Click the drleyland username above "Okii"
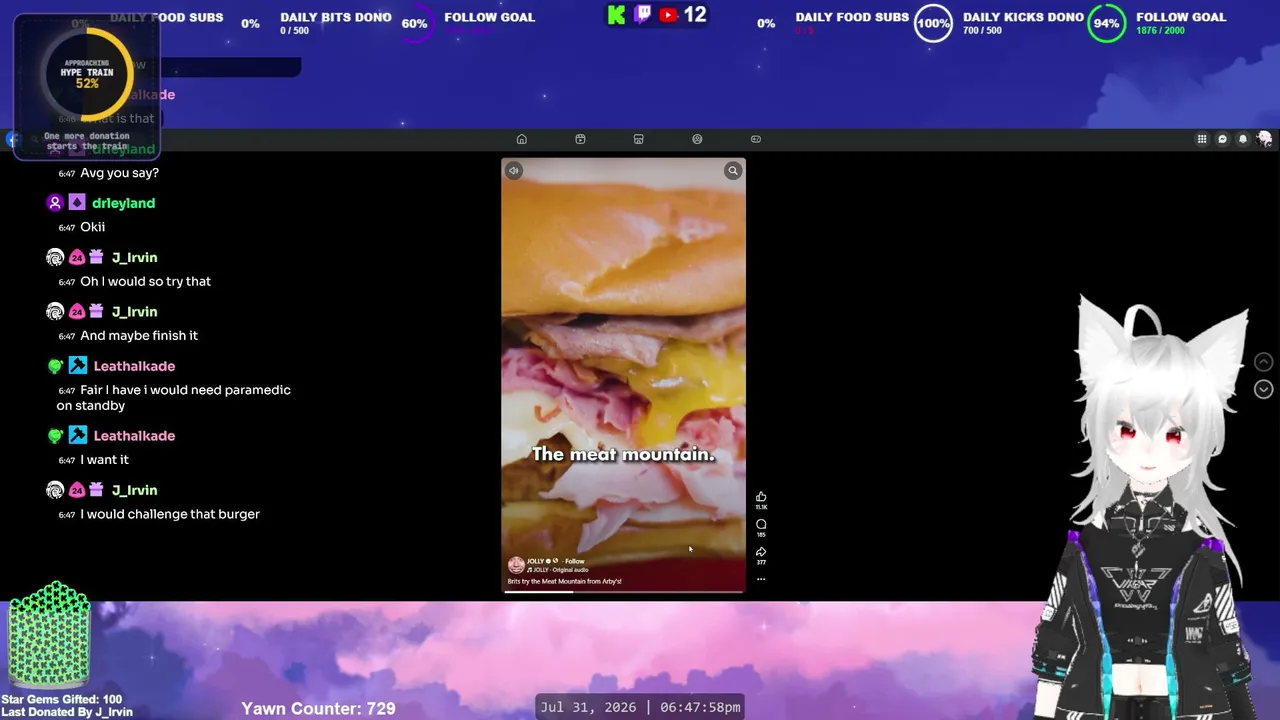The width and height of the screenshot is (1280, 720). point(123,203)
